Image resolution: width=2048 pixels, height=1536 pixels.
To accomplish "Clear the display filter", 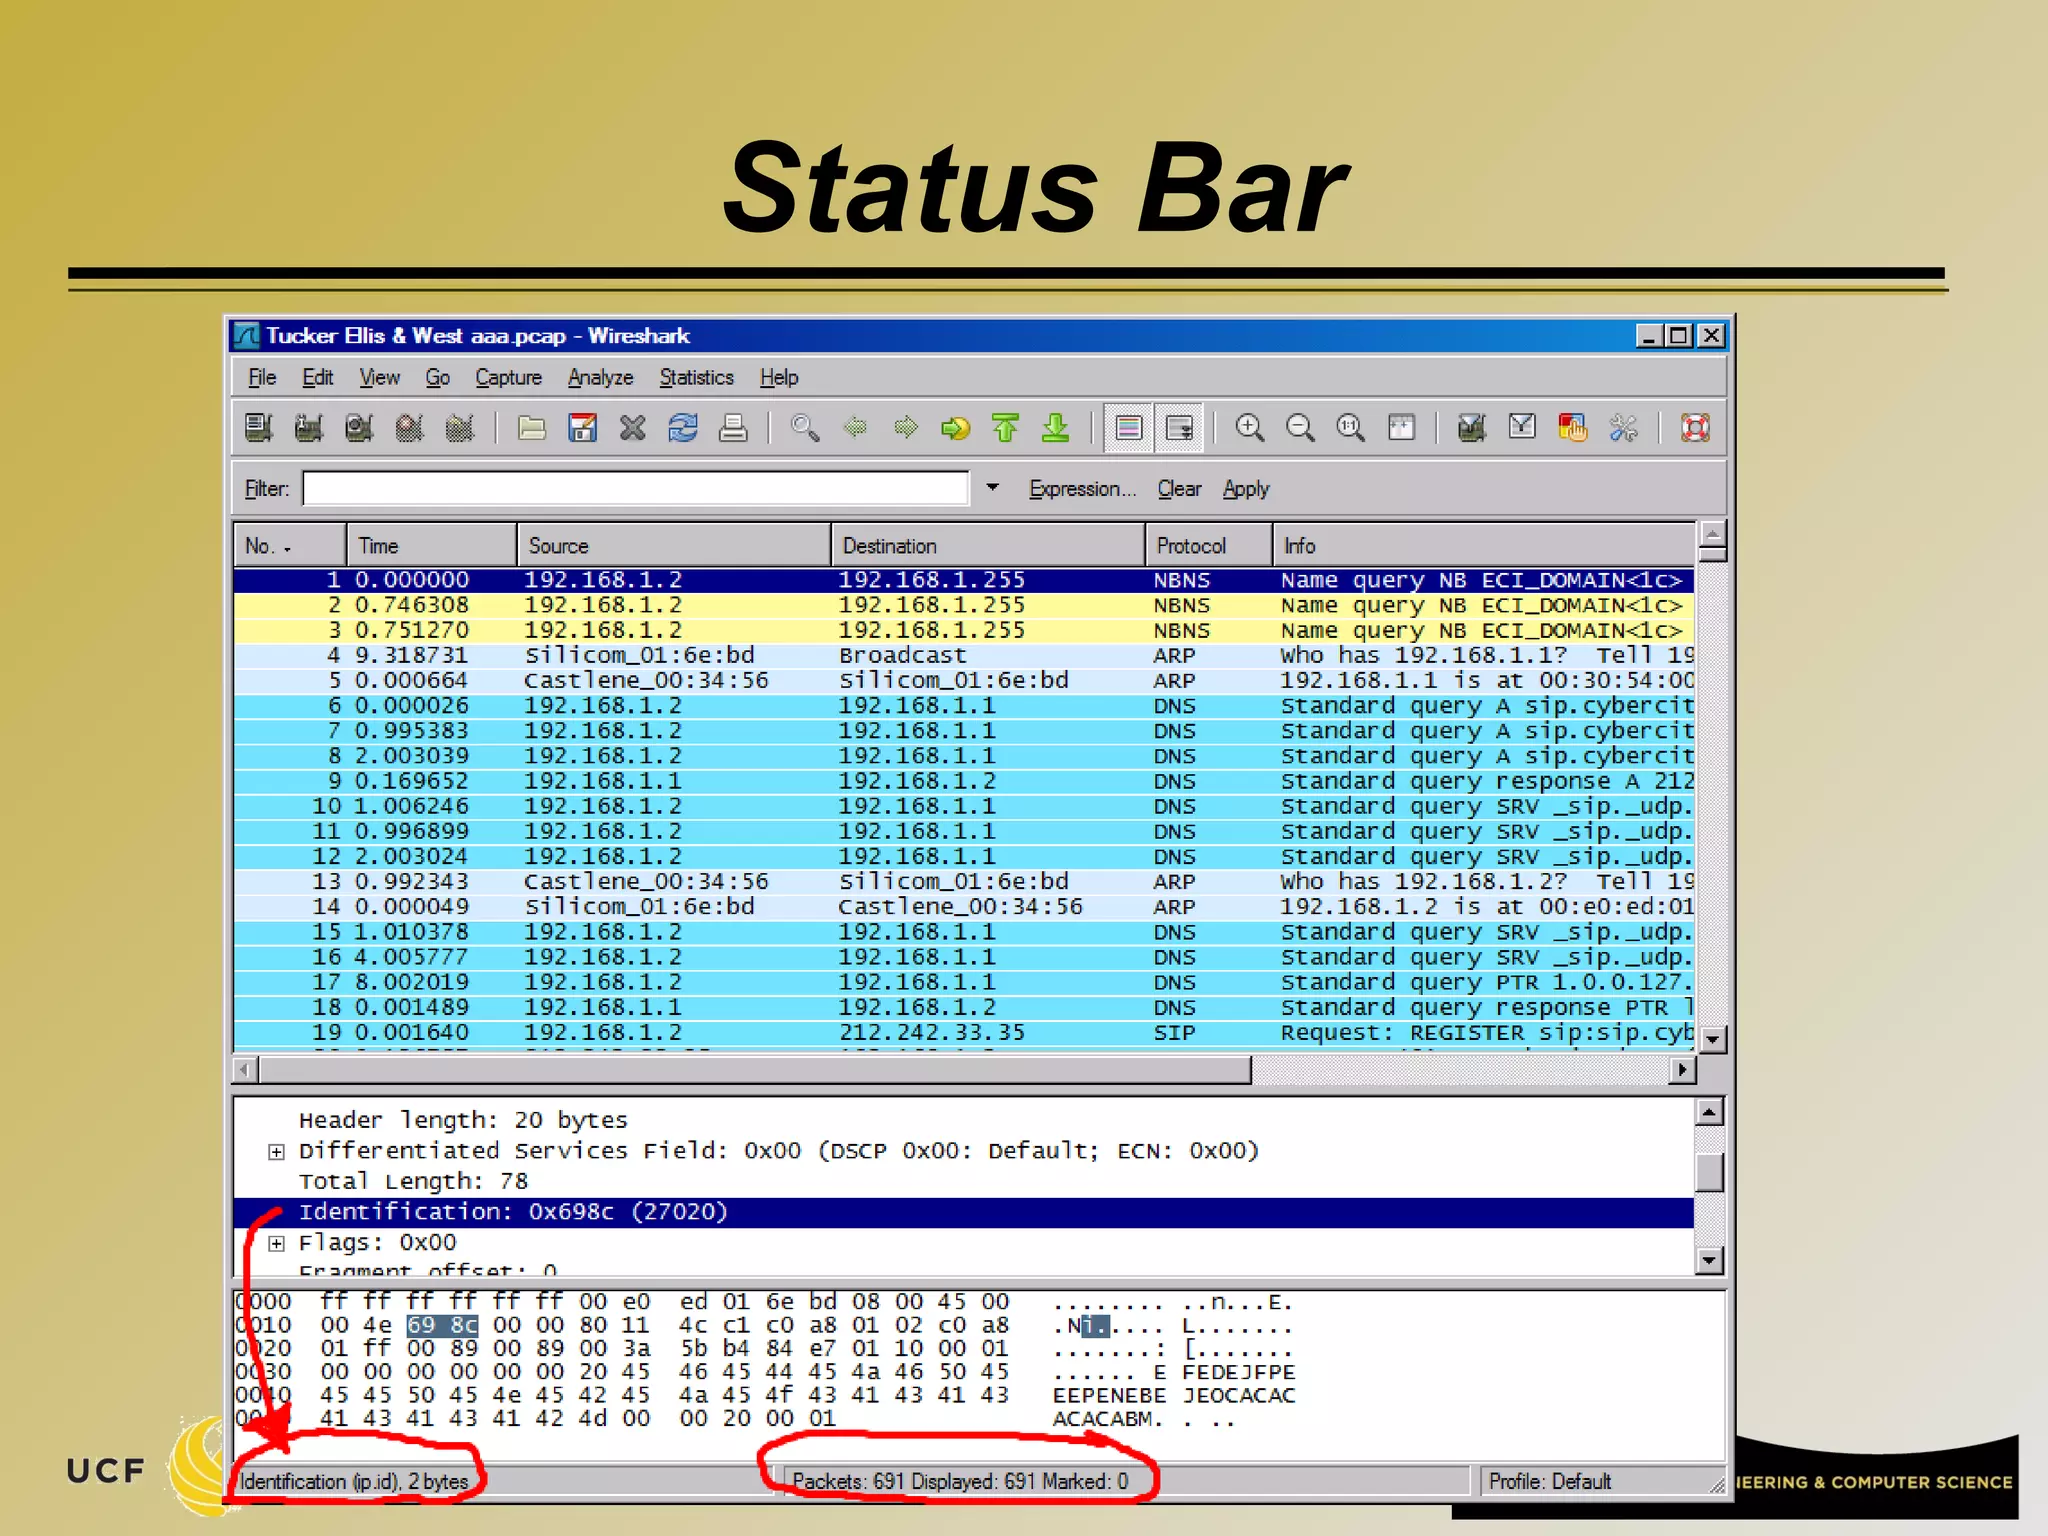I will pyautogui.click(x=1180, y=489).
